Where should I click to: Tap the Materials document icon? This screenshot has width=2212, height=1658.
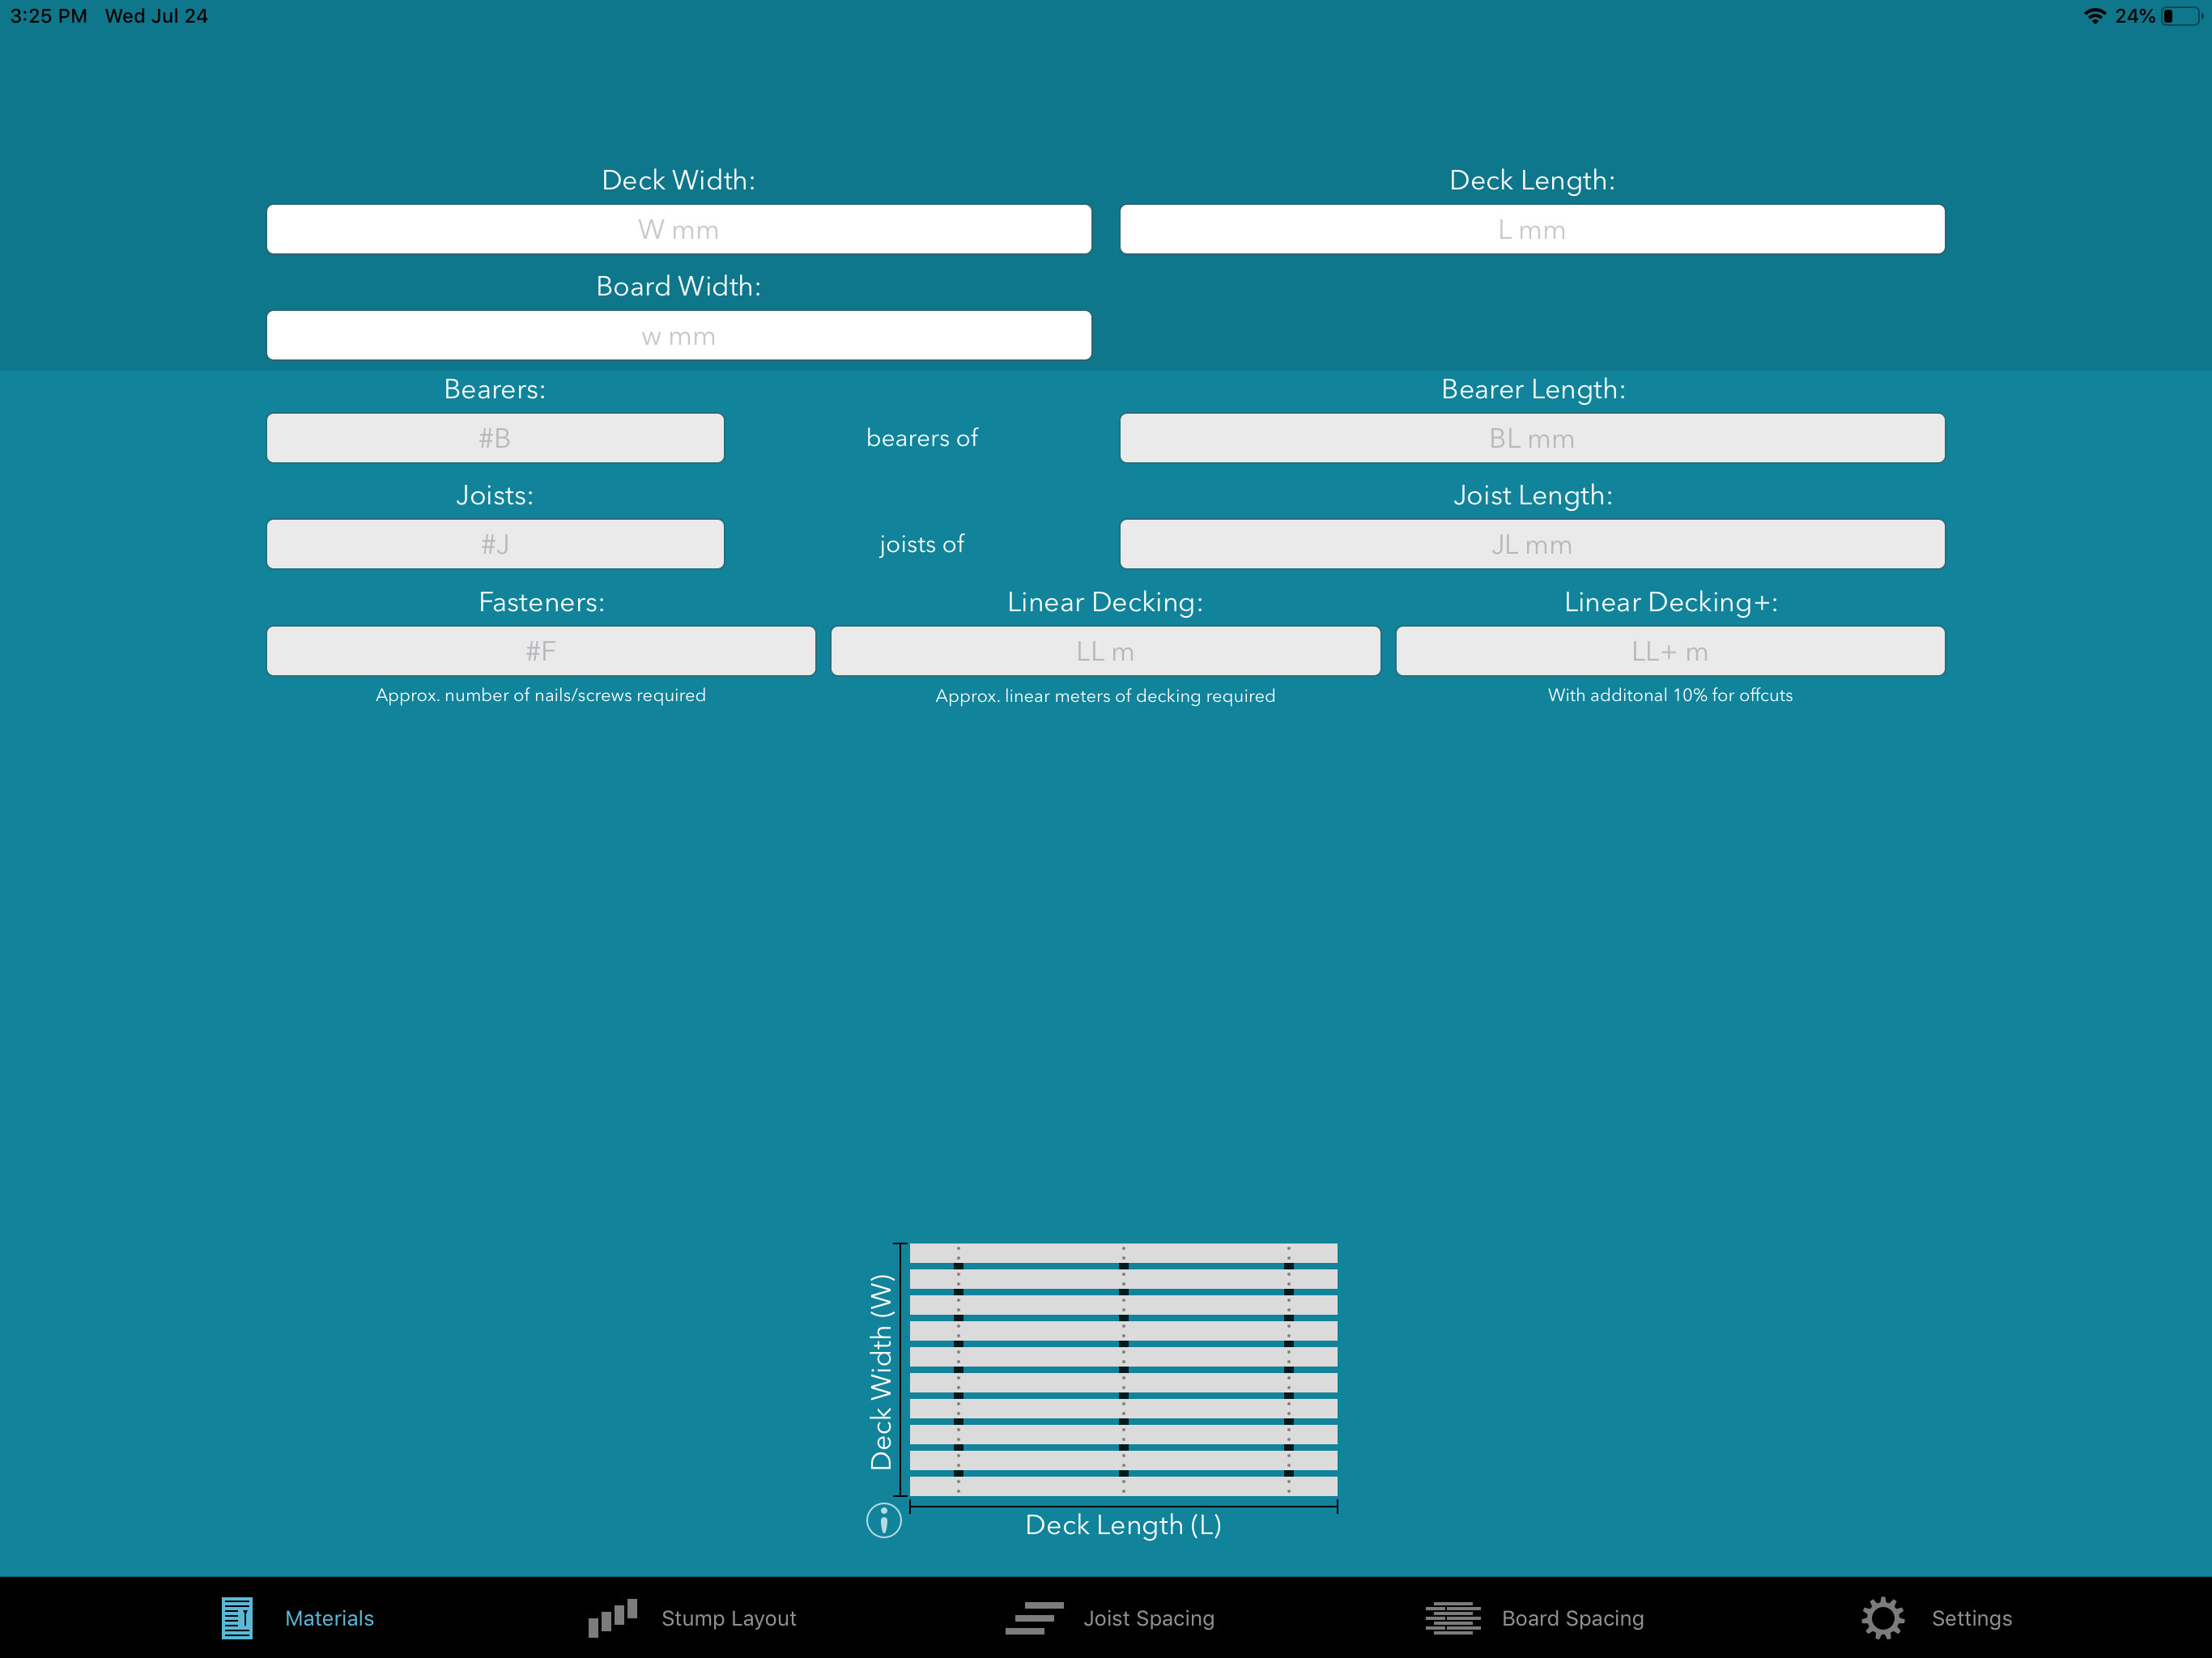(237, 1617)
